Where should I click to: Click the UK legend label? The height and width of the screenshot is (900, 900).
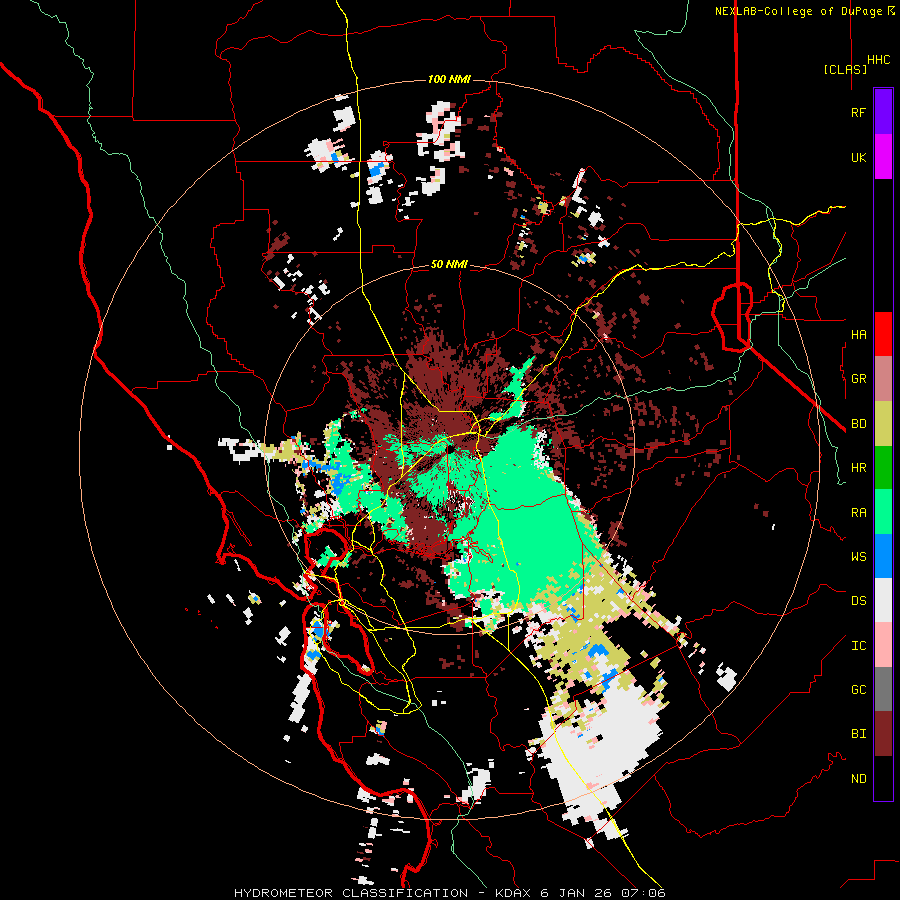(858, 158)
